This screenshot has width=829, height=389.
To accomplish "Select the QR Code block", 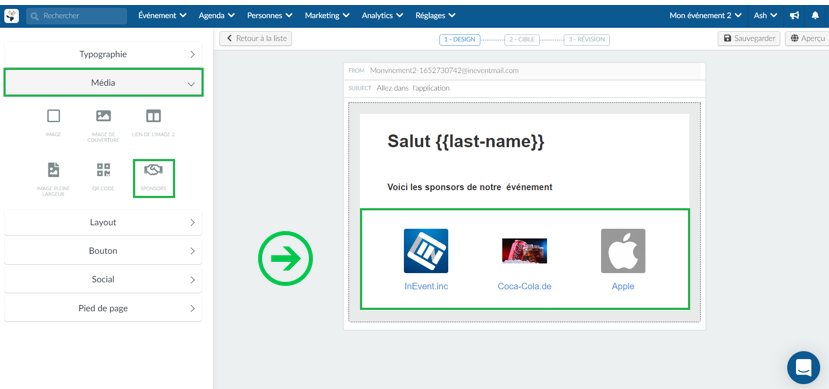I will point(103,177).
